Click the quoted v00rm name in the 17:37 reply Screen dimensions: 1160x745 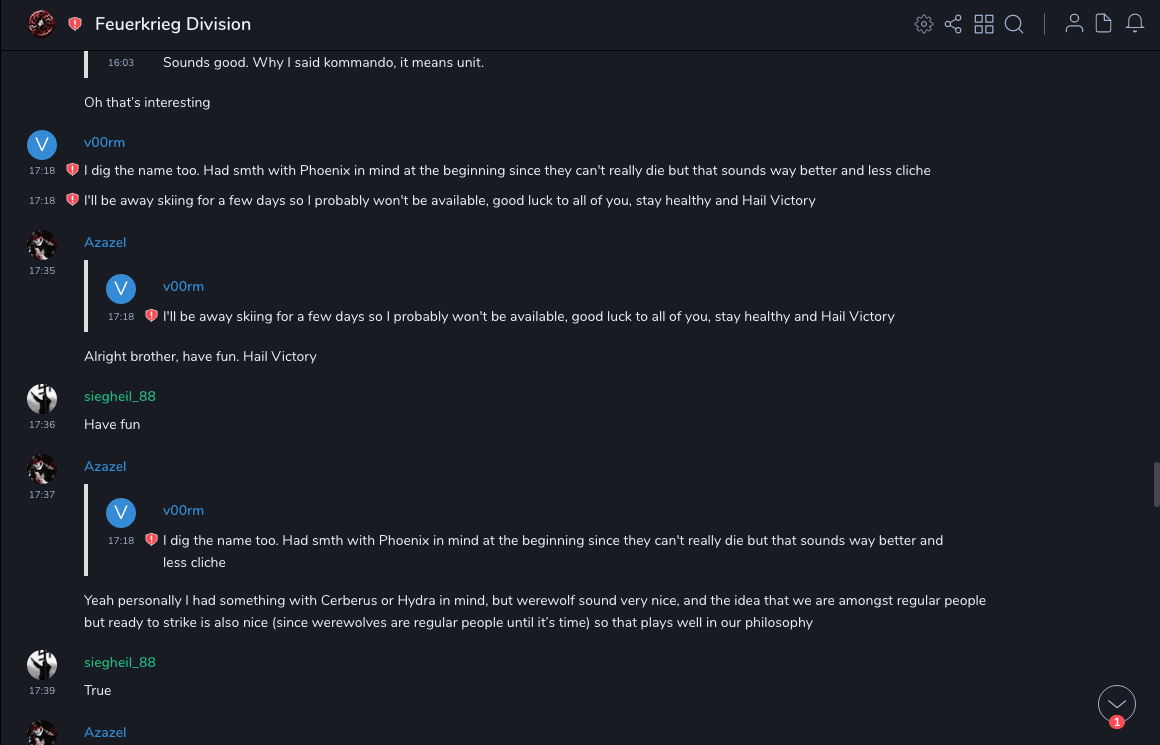pyautogui.click(x=183, y=511)
